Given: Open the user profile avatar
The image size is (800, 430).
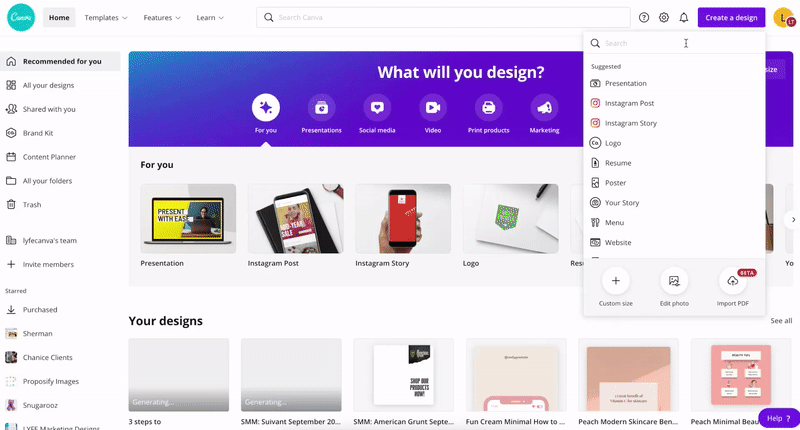Looking at the screenshot, I should coord(784,17).
